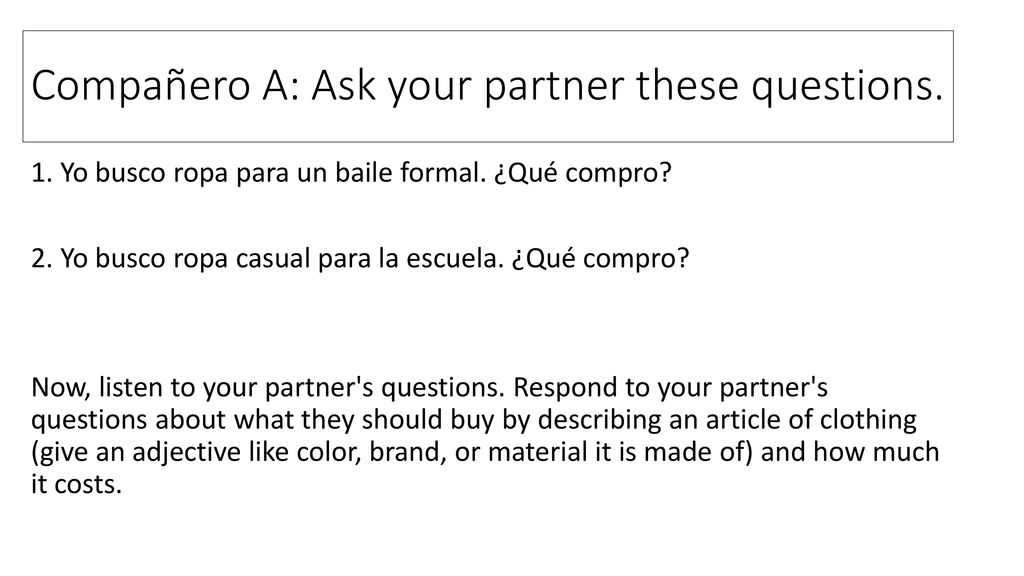Click the word Now starting the paragraph
Image resolution: width=1024 pixels, height=576 pixels.
61,388
